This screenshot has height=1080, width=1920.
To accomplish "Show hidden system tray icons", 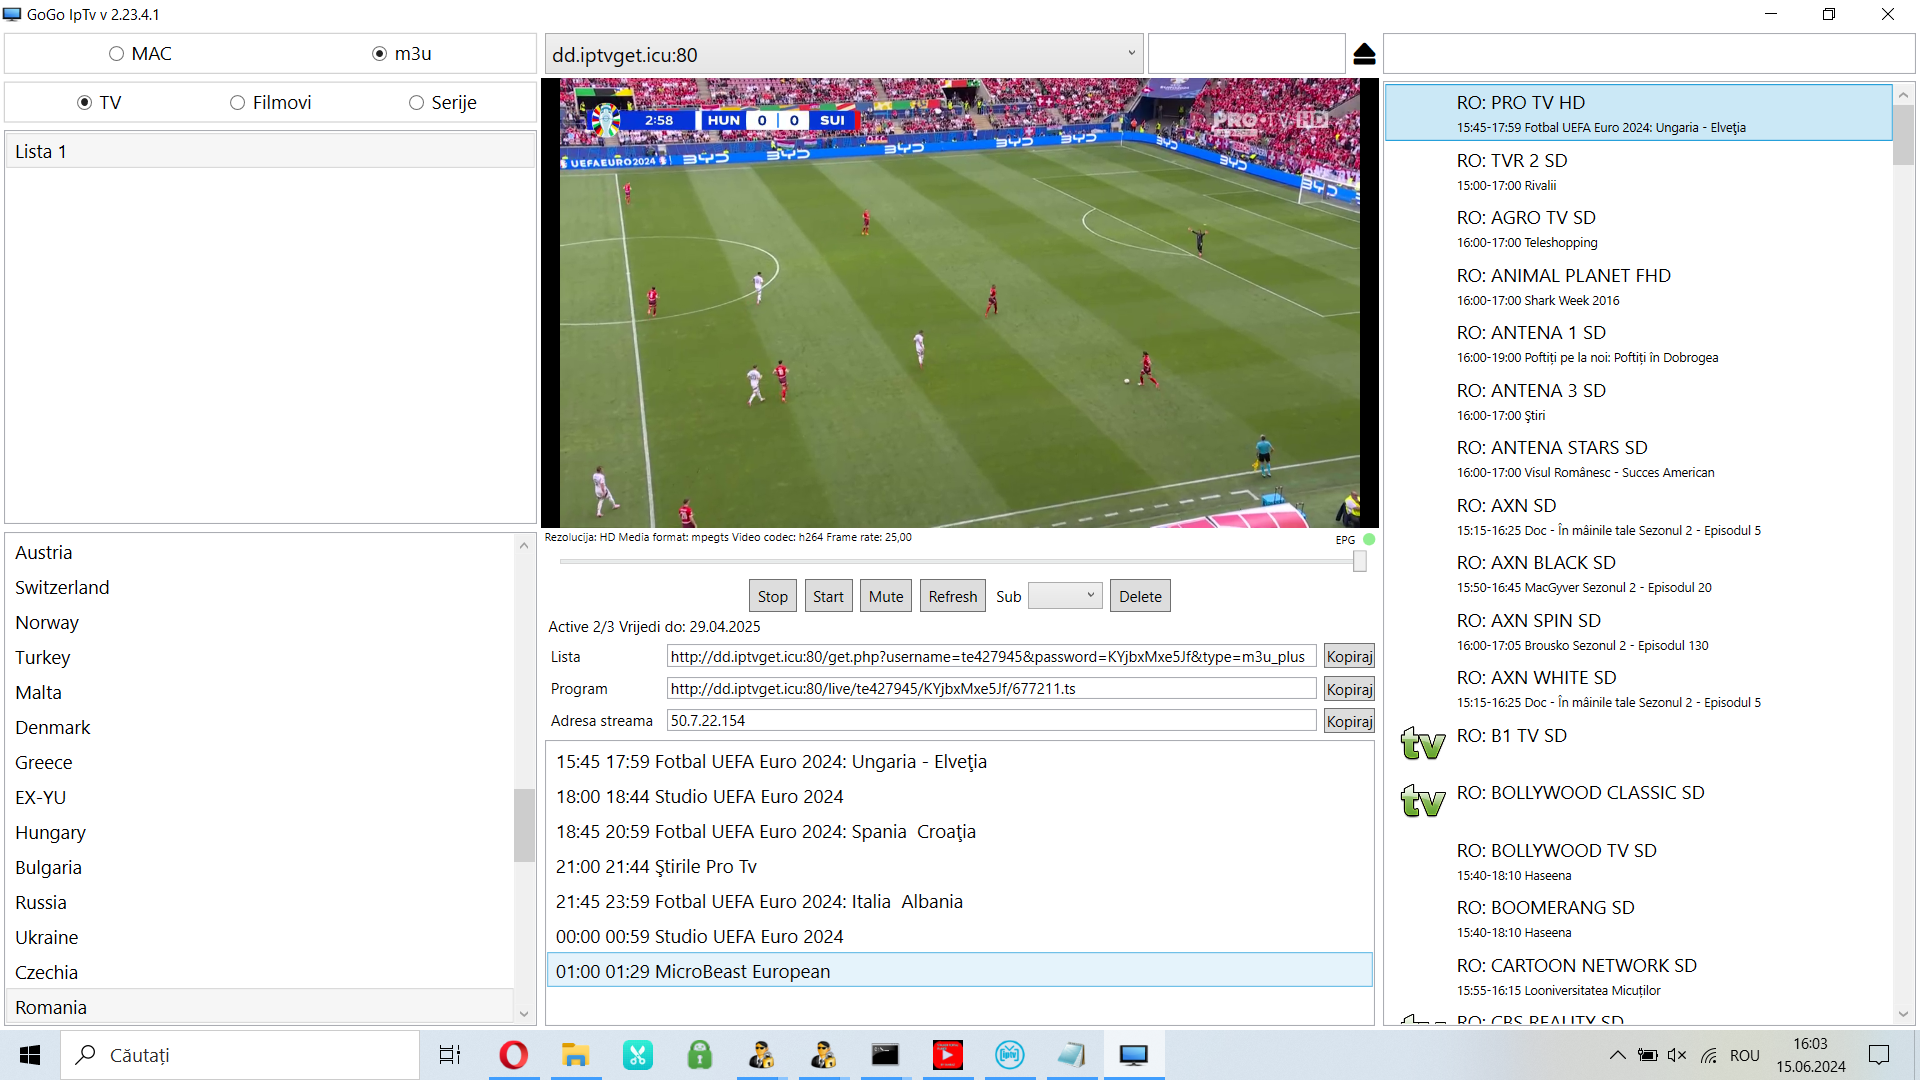I will 1616,1055.
